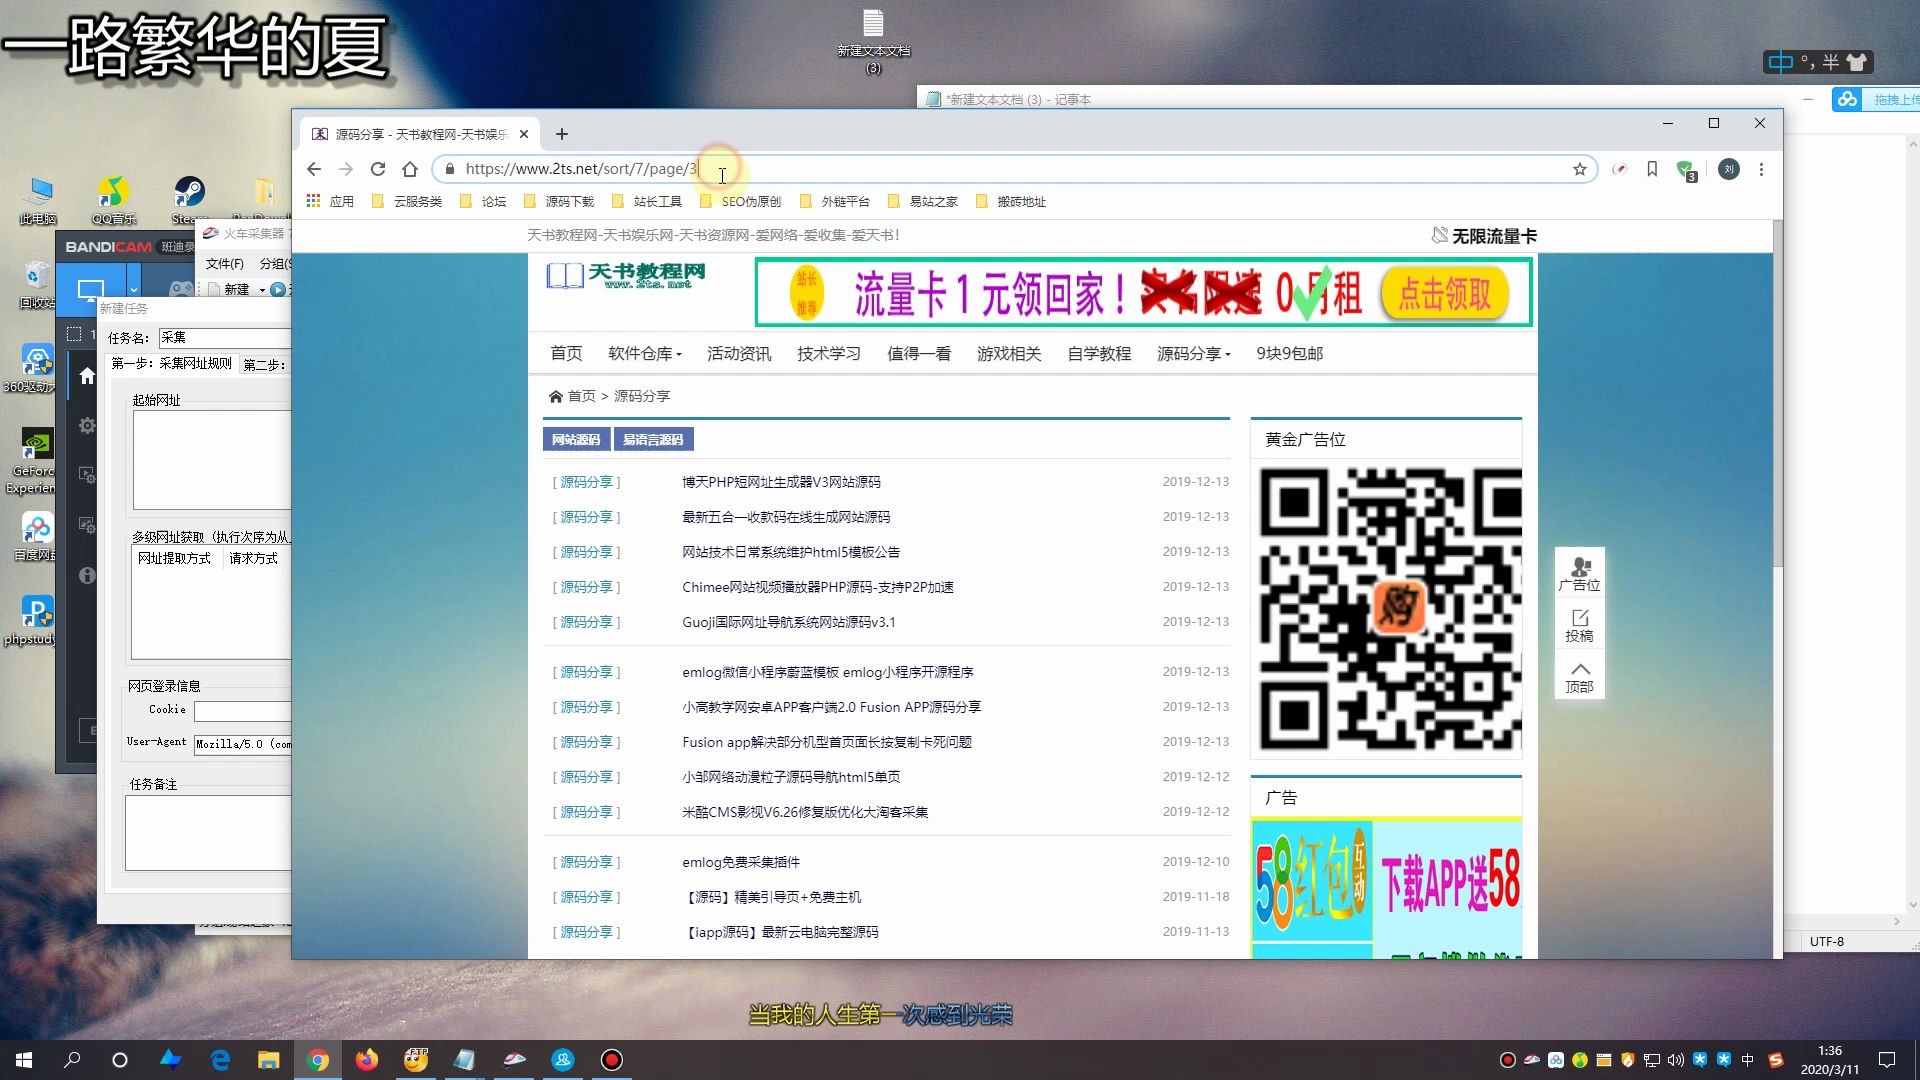Open File Explorer from taskbar

[x=268, y=1060]
